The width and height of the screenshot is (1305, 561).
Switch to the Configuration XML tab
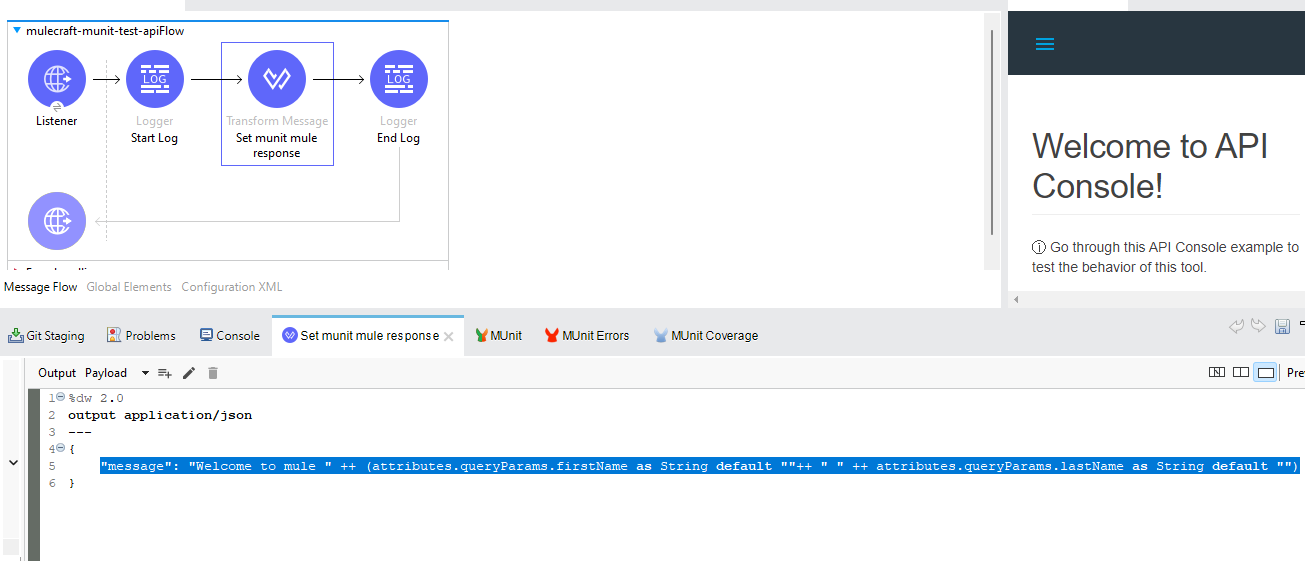(x=231, y=287)
